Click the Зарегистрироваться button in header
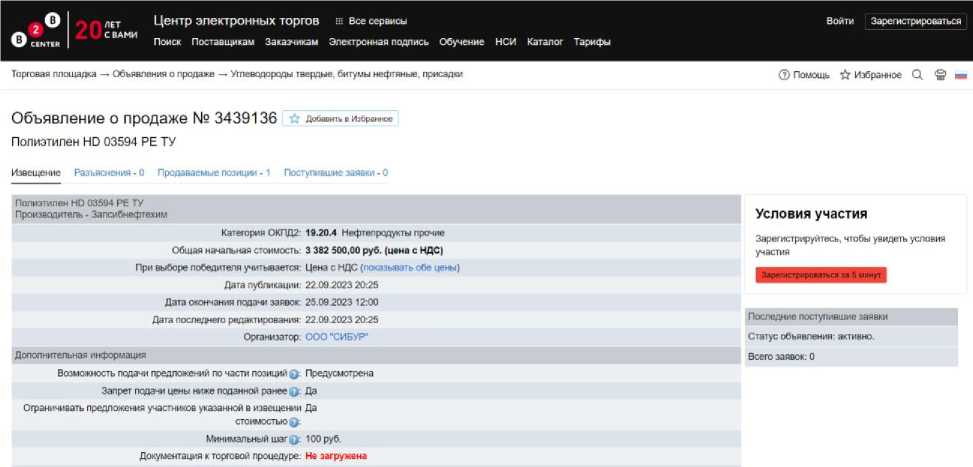This screenshot has height=467, width=973. tap(916, 21)
